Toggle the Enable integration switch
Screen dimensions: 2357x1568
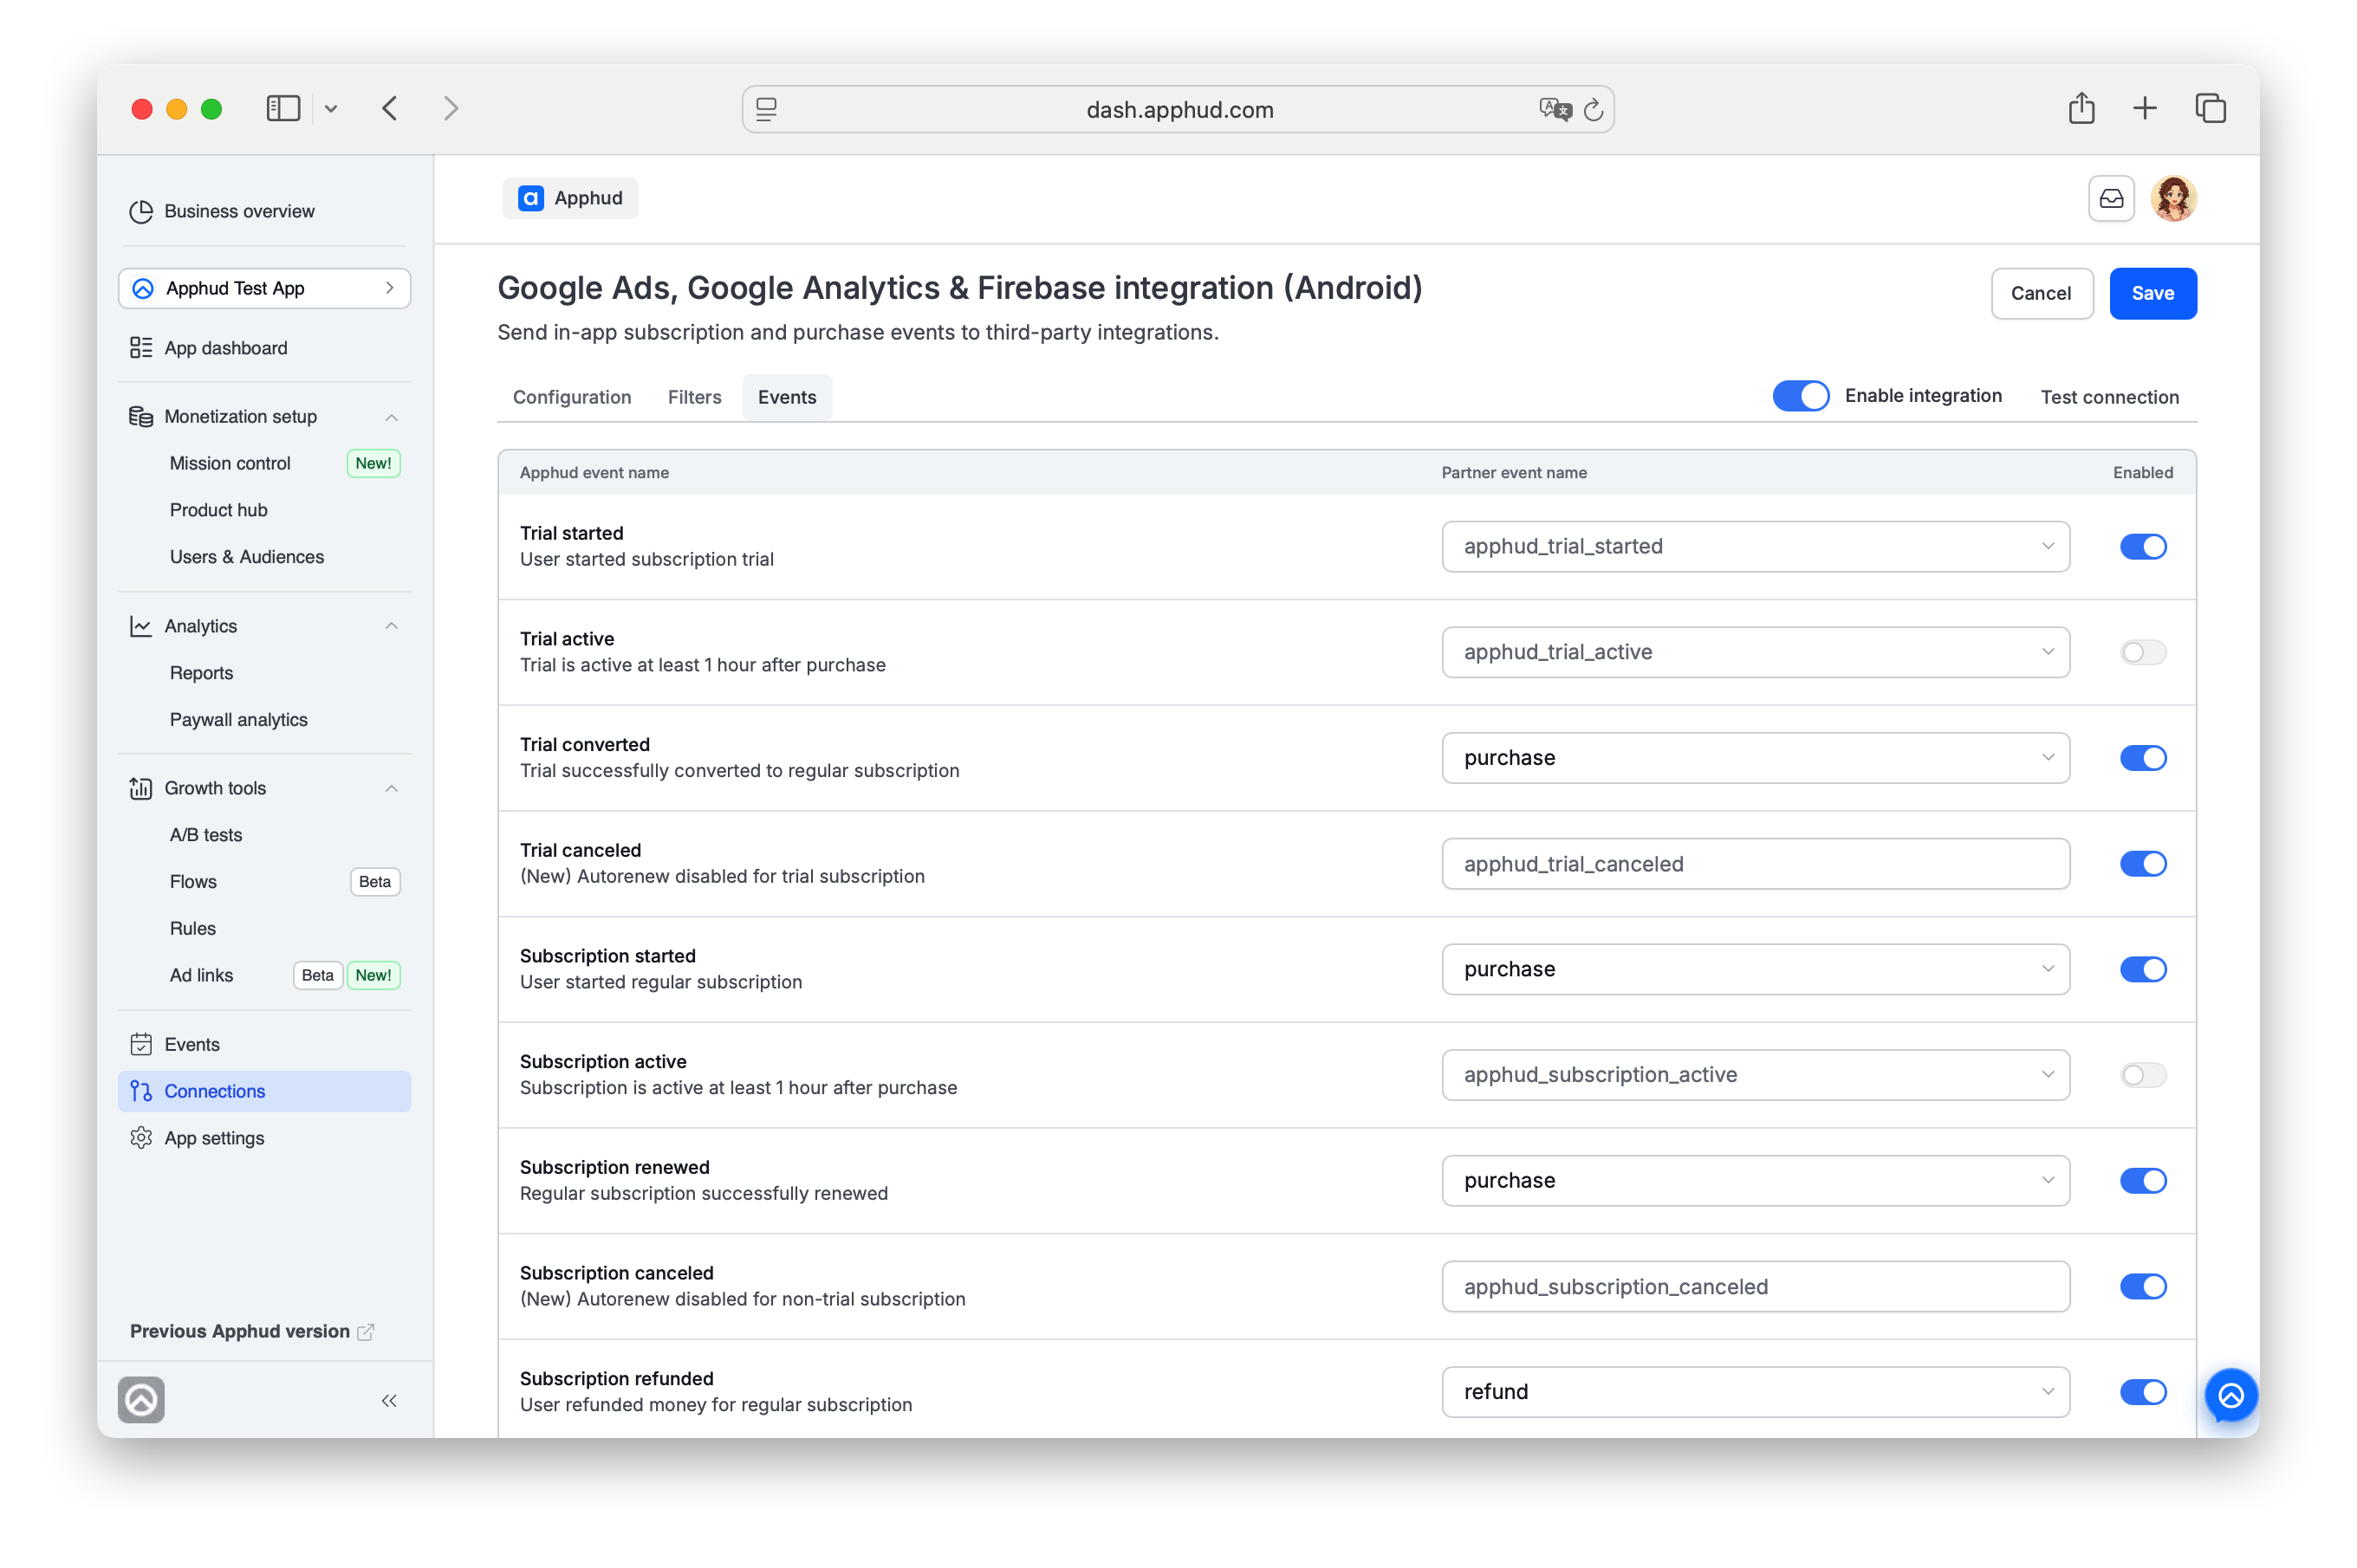click(x=1800, y=396)
